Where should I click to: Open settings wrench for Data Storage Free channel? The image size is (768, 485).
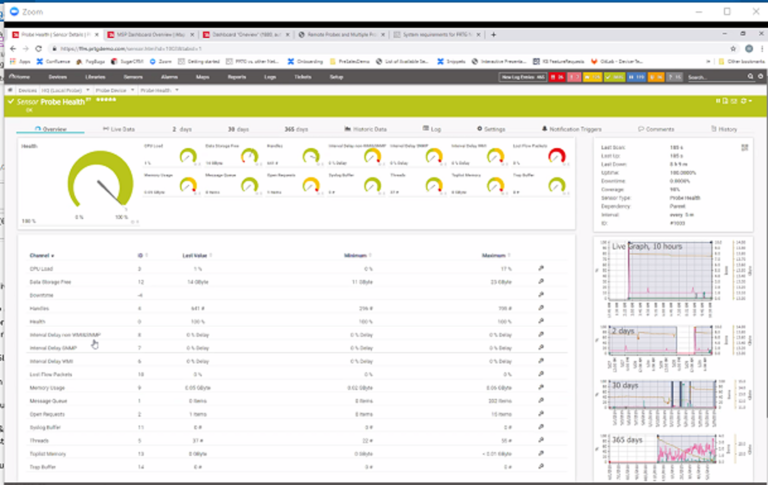pos(541,282)
